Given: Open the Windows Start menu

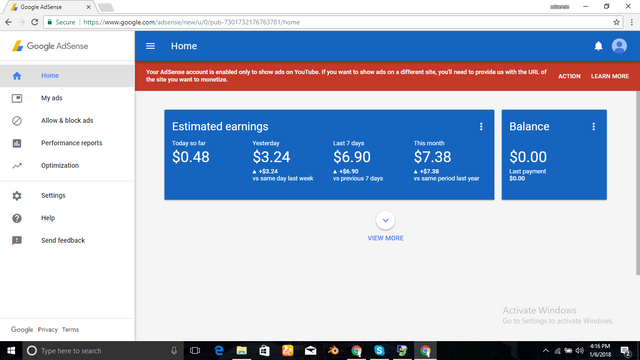Looking at the screenshot, I should point(11,351).
